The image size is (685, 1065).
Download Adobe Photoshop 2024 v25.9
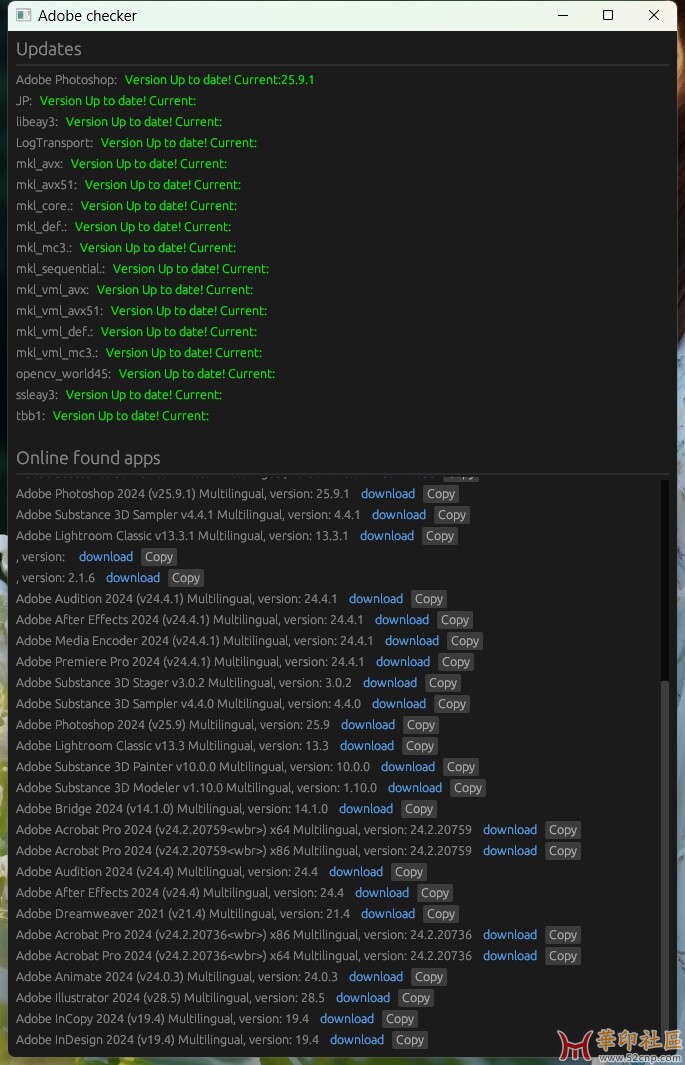click(x=368, y=725)
